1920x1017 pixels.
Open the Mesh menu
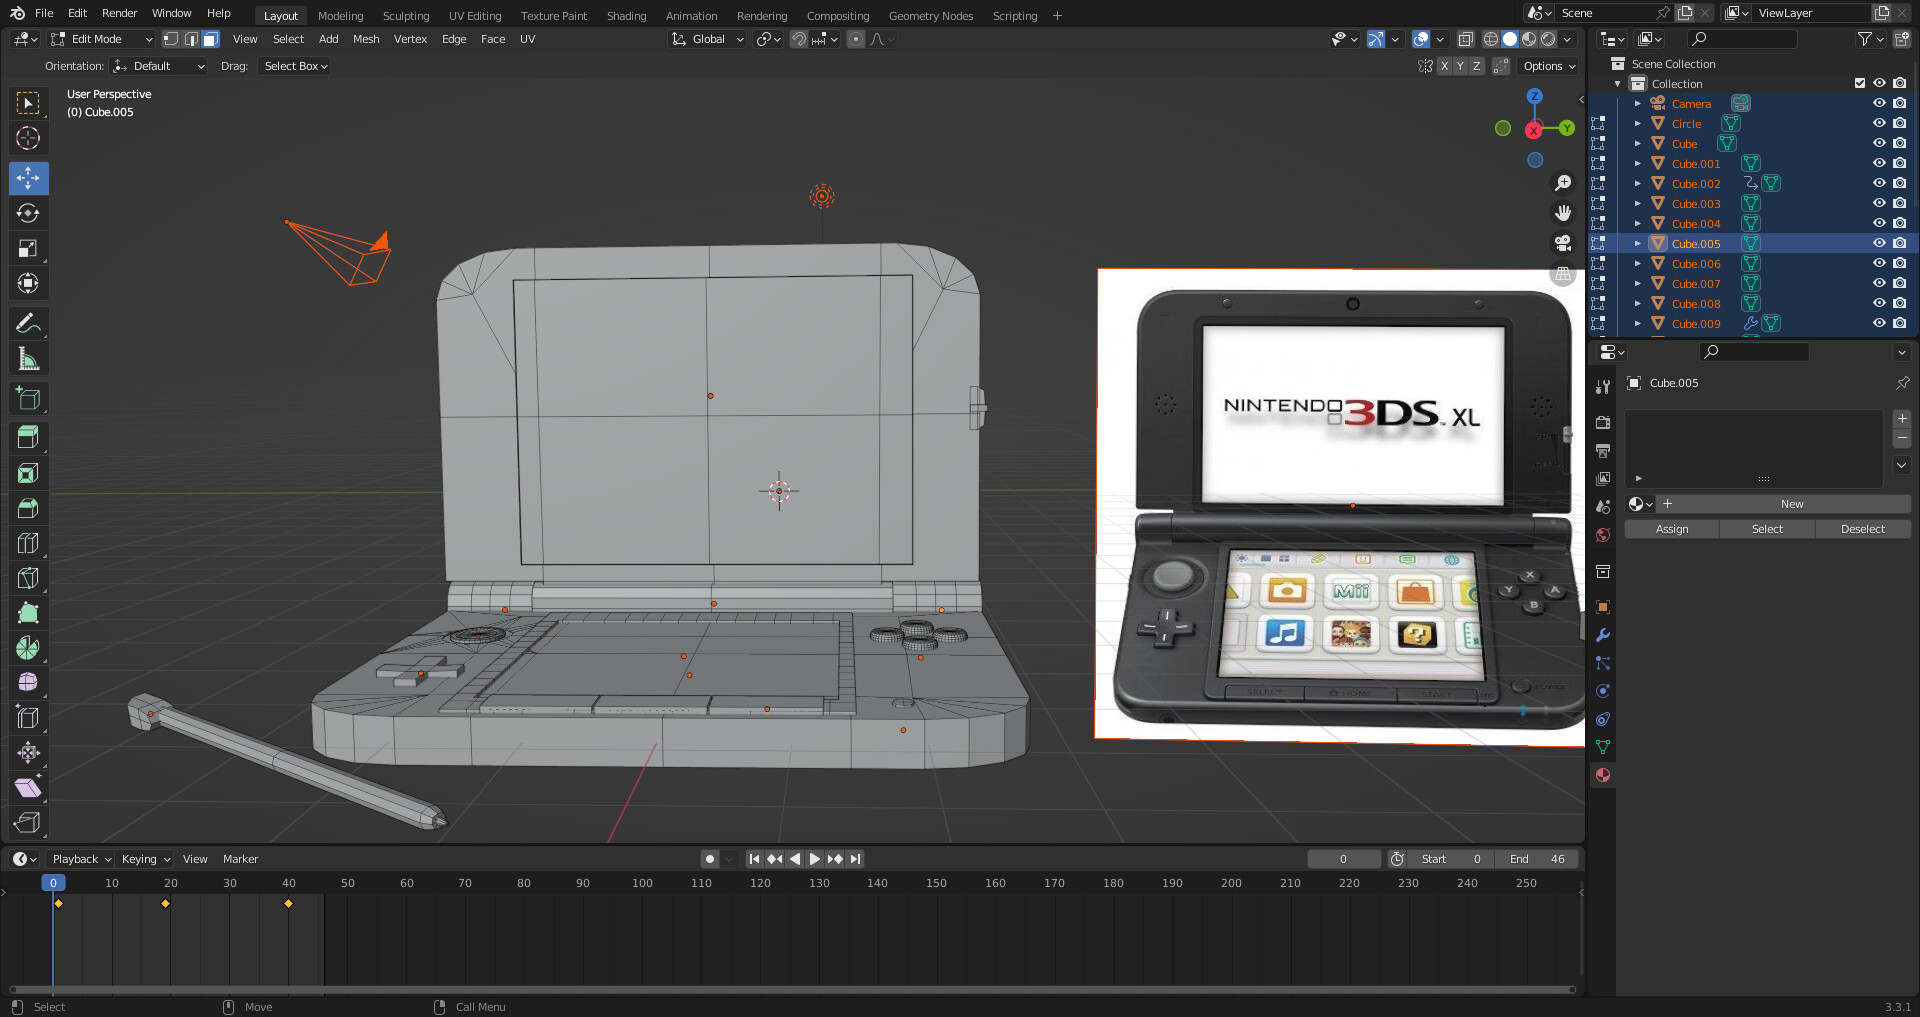point(366,39)
